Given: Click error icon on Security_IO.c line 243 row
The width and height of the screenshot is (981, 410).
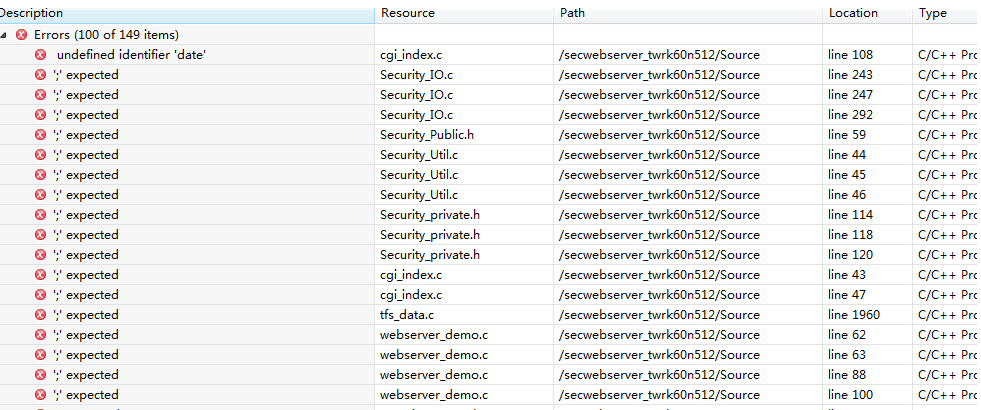Looking at the screenshot, I should coord(41,75).
